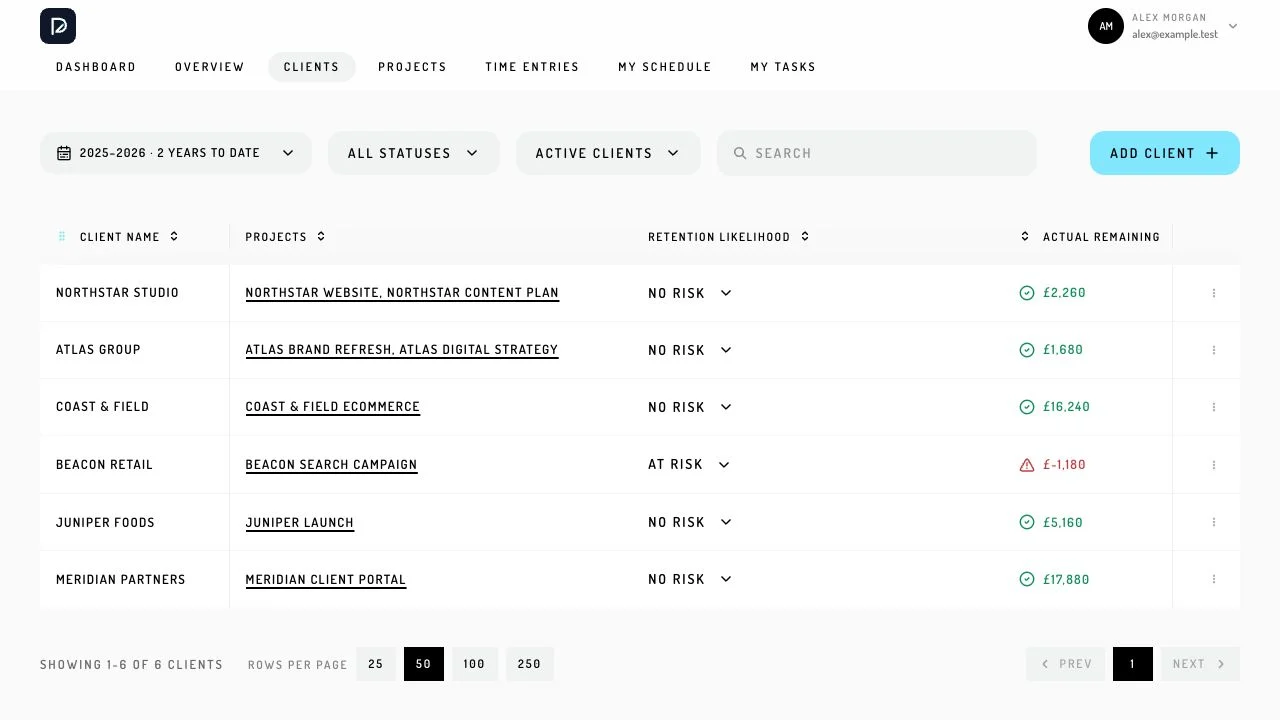This screenshot has height=720, width=1280.
Task: Open row actions menu for Atlas Group
Action: click(1214, 350)
